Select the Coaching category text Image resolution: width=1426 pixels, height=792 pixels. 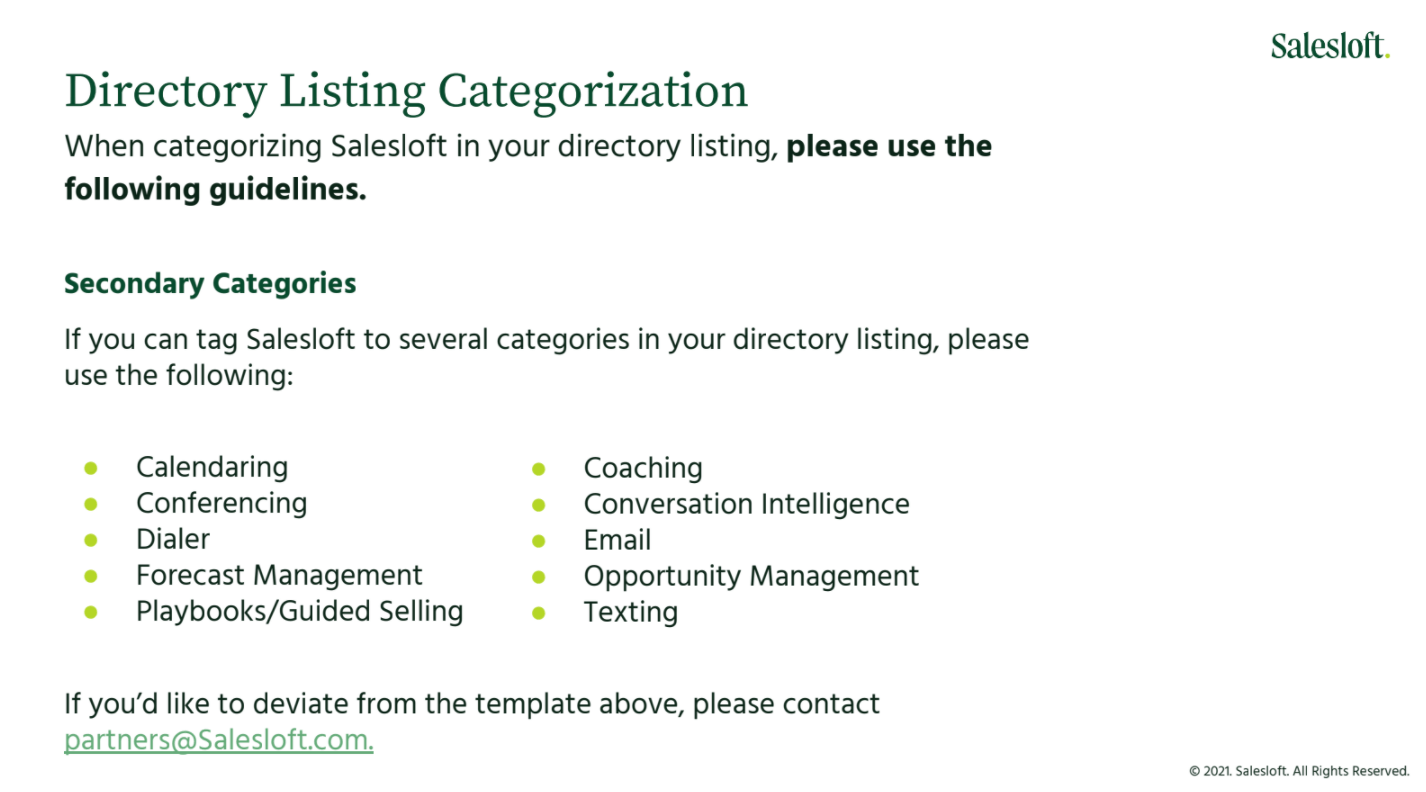click(643, 468)
